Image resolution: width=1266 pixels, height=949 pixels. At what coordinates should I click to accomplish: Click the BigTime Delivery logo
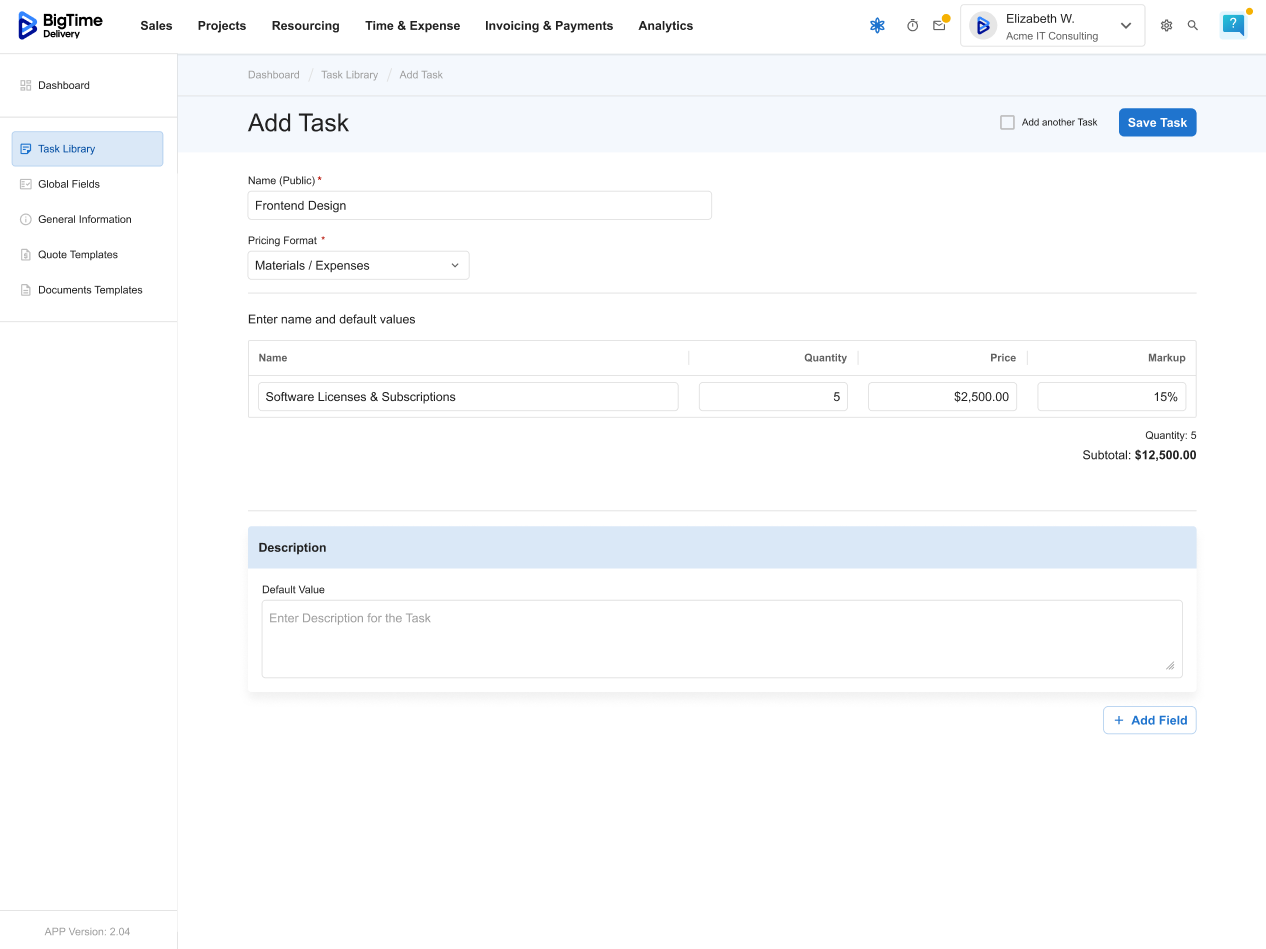coord(62,26)
